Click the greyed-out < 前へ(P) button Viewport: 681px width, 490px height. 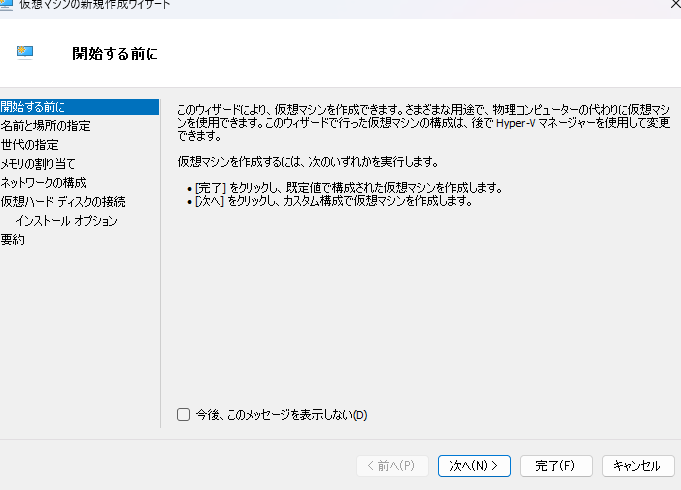pyautogui.click(x=393, y=466)
